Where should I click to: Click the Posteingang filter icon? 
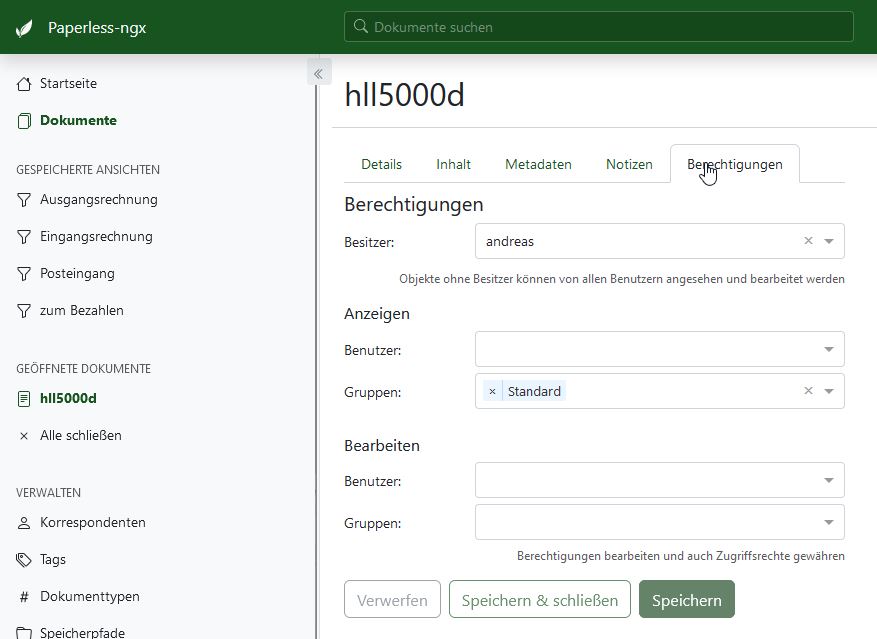[24, 274]
